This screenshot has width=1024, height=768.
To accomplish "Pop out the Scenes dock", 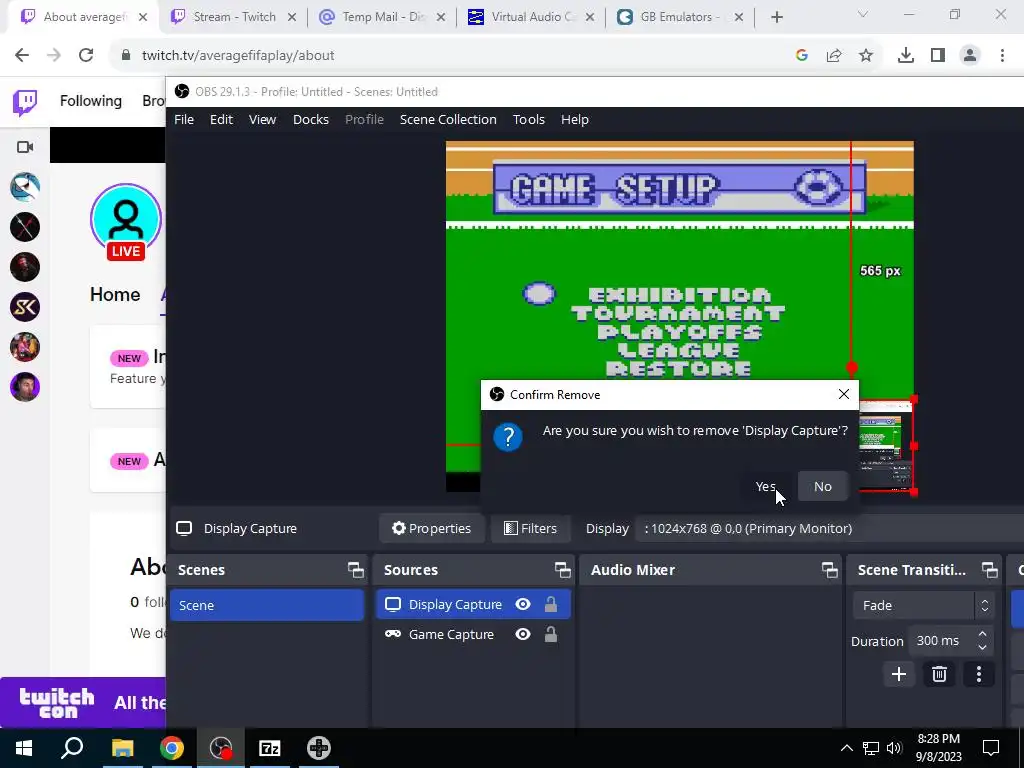I will click(356, 569).
